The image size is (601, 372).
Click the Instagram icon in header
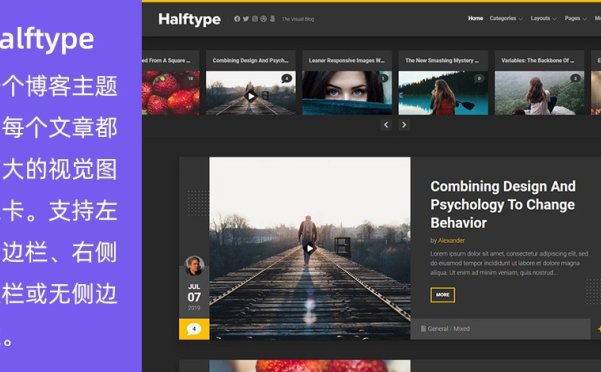click(255, 19)
